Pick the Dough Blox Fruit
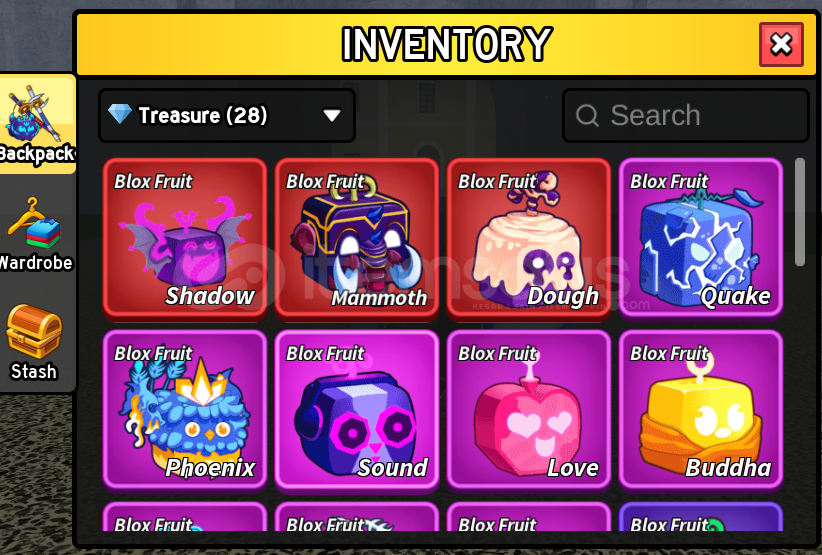 click(528, 239)
